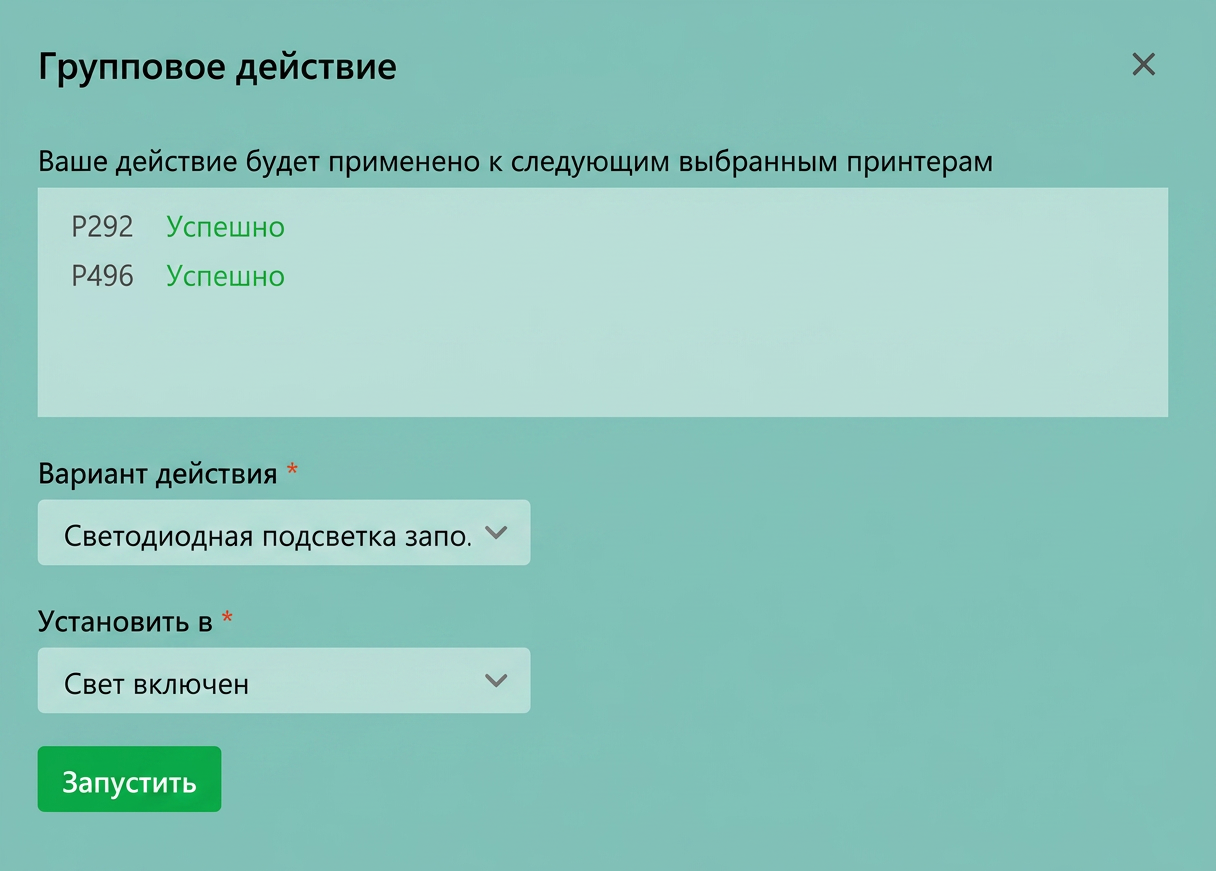The width and height of the screenshot is (1216, 871).
Task: Click Успешно status next to P496
Action: (x=225, y=276)
